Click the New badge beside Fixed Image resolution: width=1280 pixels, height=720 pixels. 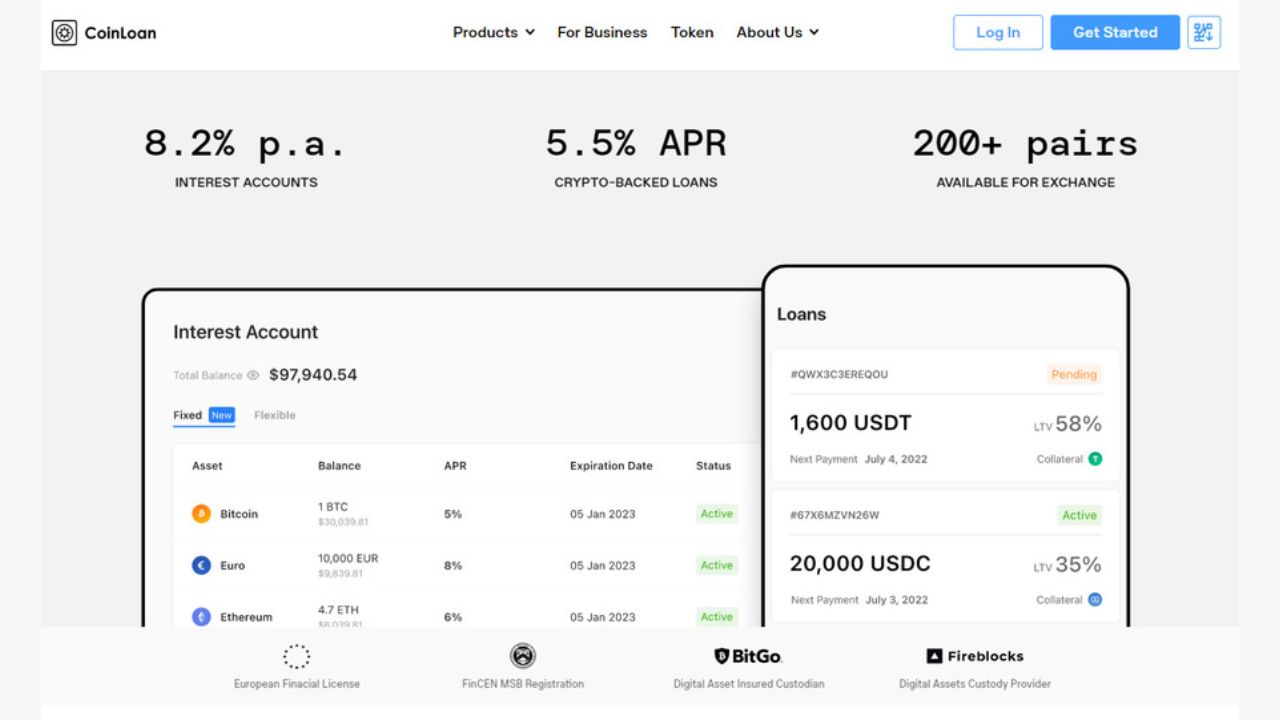[x=222, y=415]
